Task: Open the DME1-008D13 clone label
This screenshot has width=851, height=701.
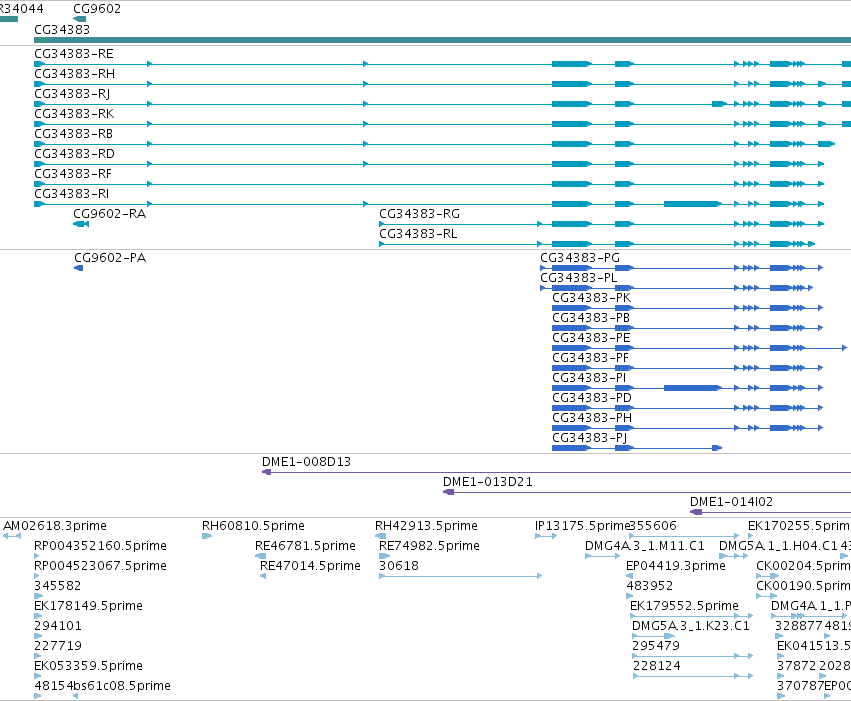Action: 306,462
